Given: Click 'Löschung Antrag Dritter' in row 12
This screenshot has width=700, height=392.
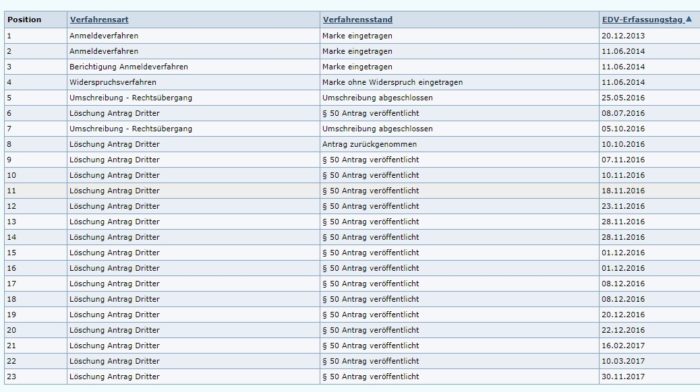Looking at the screenshot, I should pos(114,206).
